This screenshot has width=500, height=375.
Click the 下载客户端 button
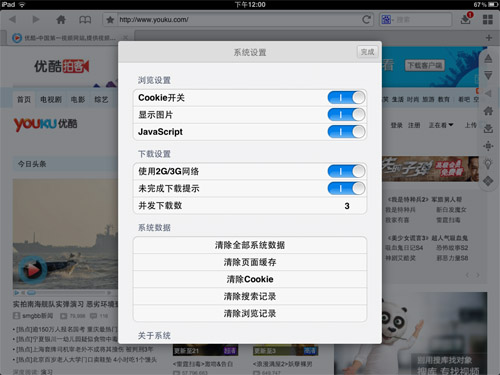pos(424,65)
